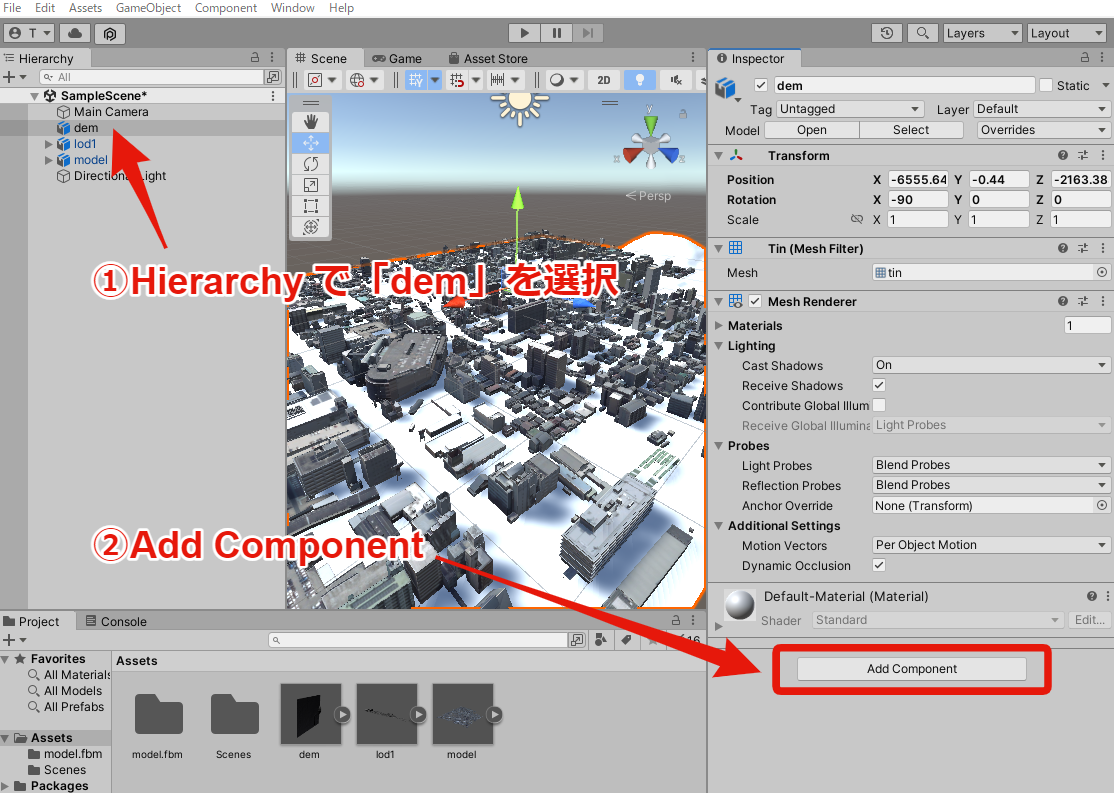Click the Add Component button
The image size is (1114, 793).
[x=912, y=669]
